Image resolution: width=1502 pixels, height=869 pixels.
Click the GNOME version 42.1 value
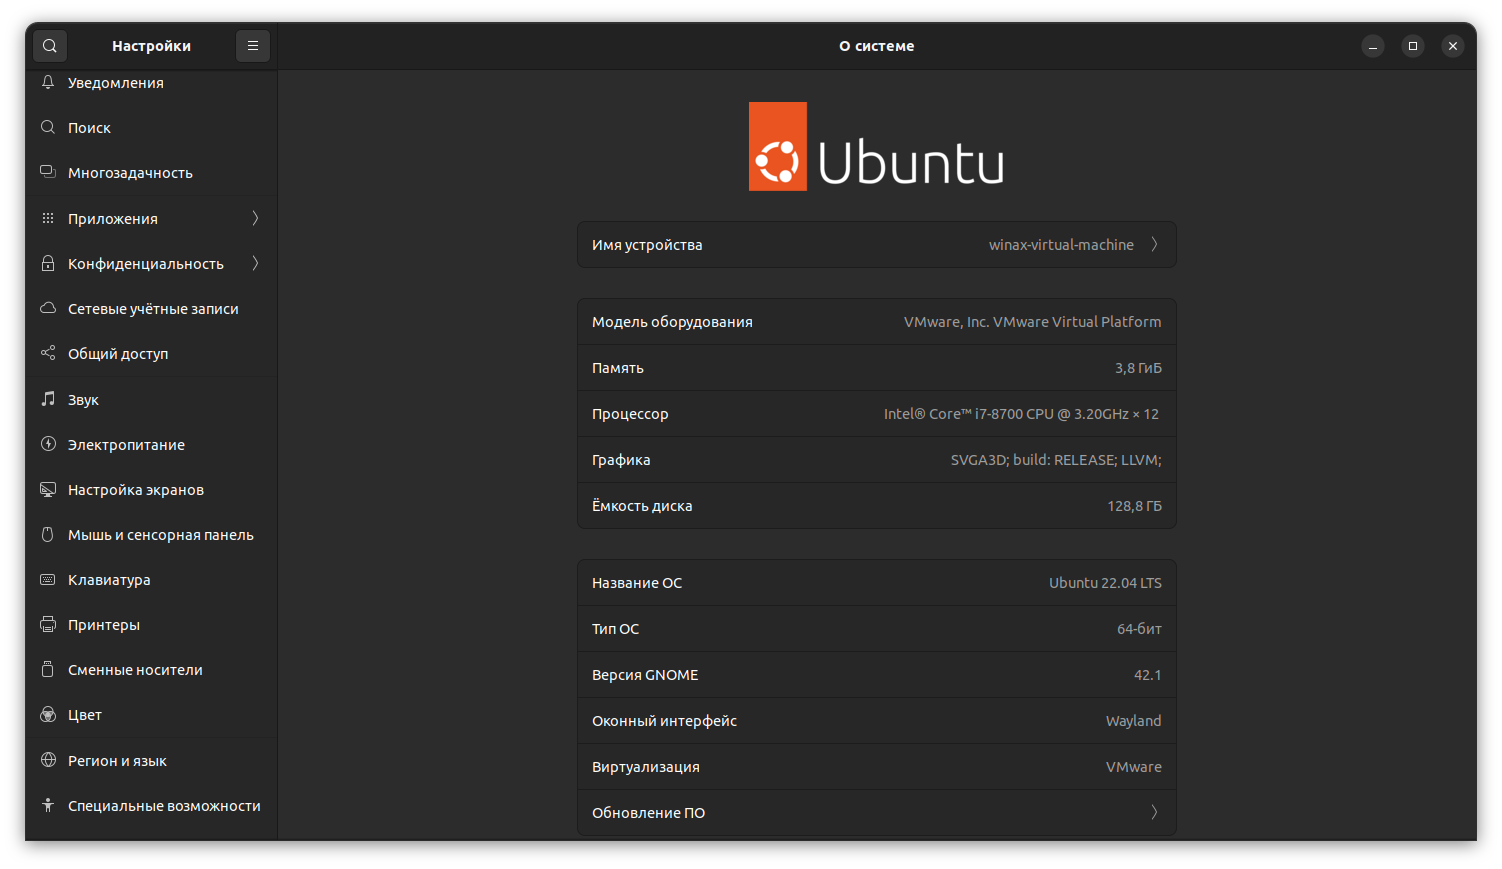pyautogui.click(x=1147, y=675)
